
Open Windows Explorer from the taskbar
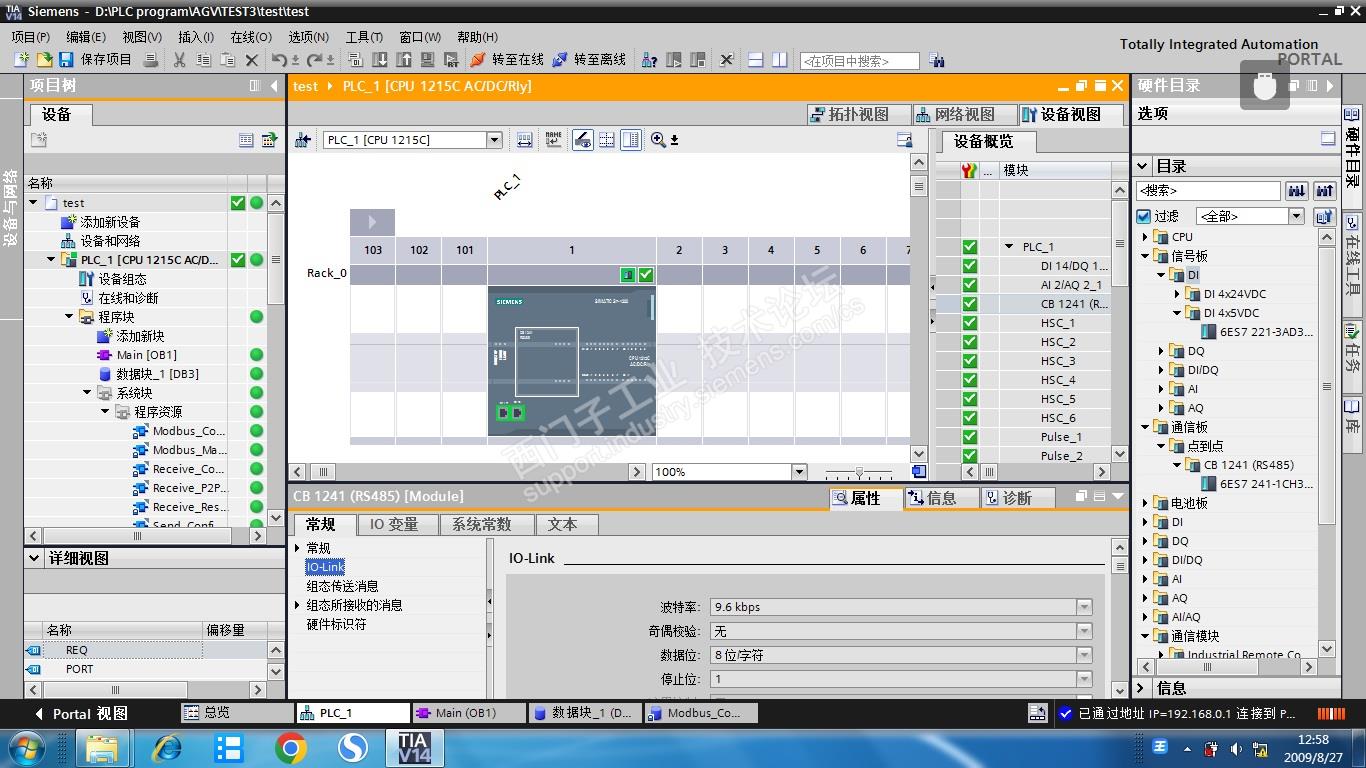click(x=102, y=747)
